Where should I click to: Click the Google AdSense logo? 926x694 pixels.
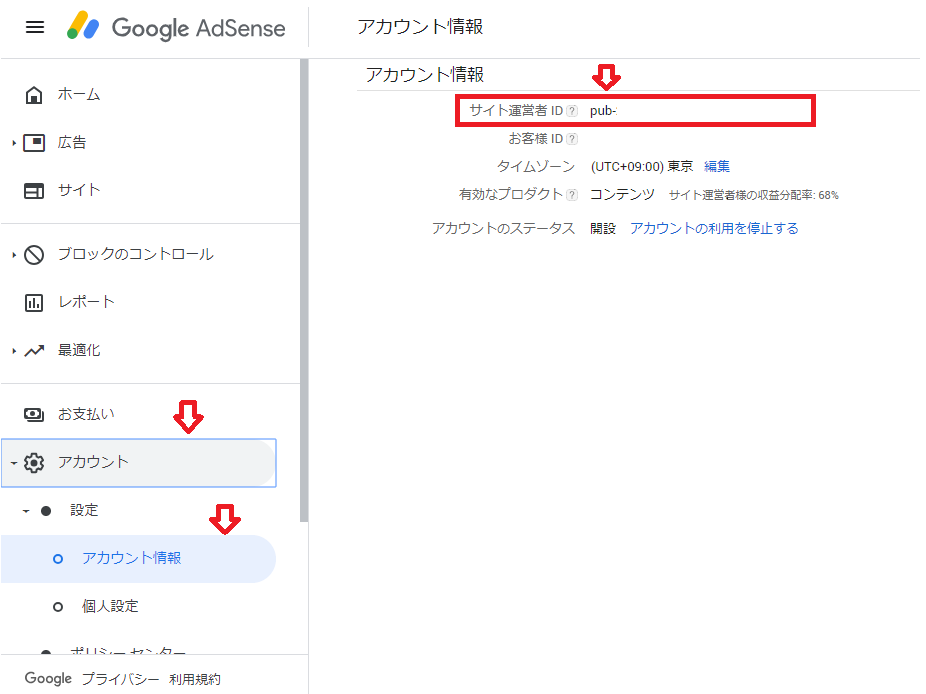tap(176, 28)
